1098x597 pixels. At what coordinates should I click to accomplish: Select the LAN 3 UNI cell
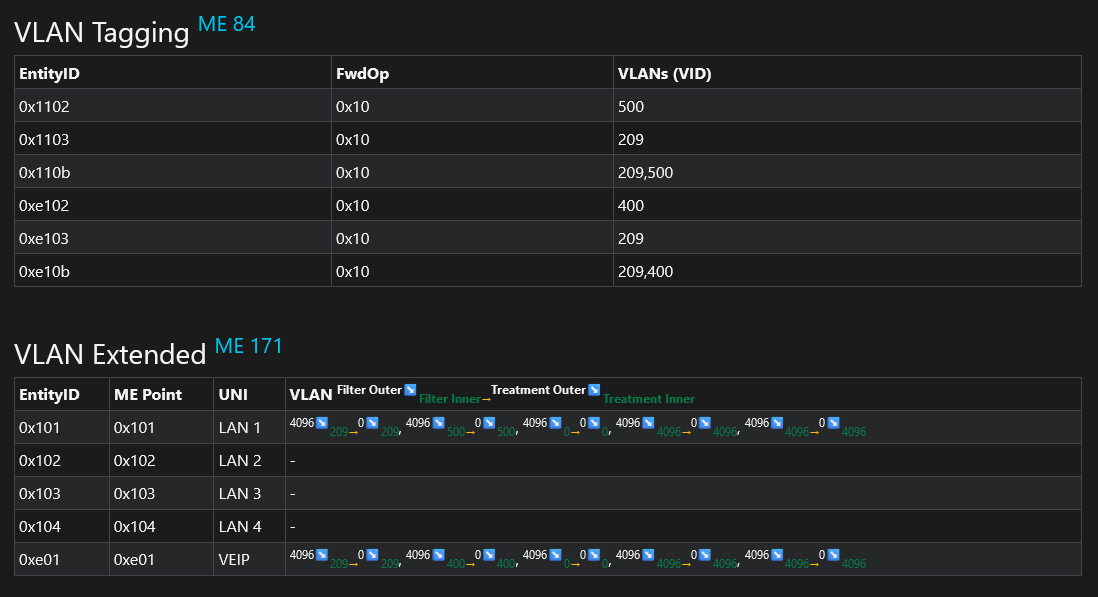click(249, 493)
